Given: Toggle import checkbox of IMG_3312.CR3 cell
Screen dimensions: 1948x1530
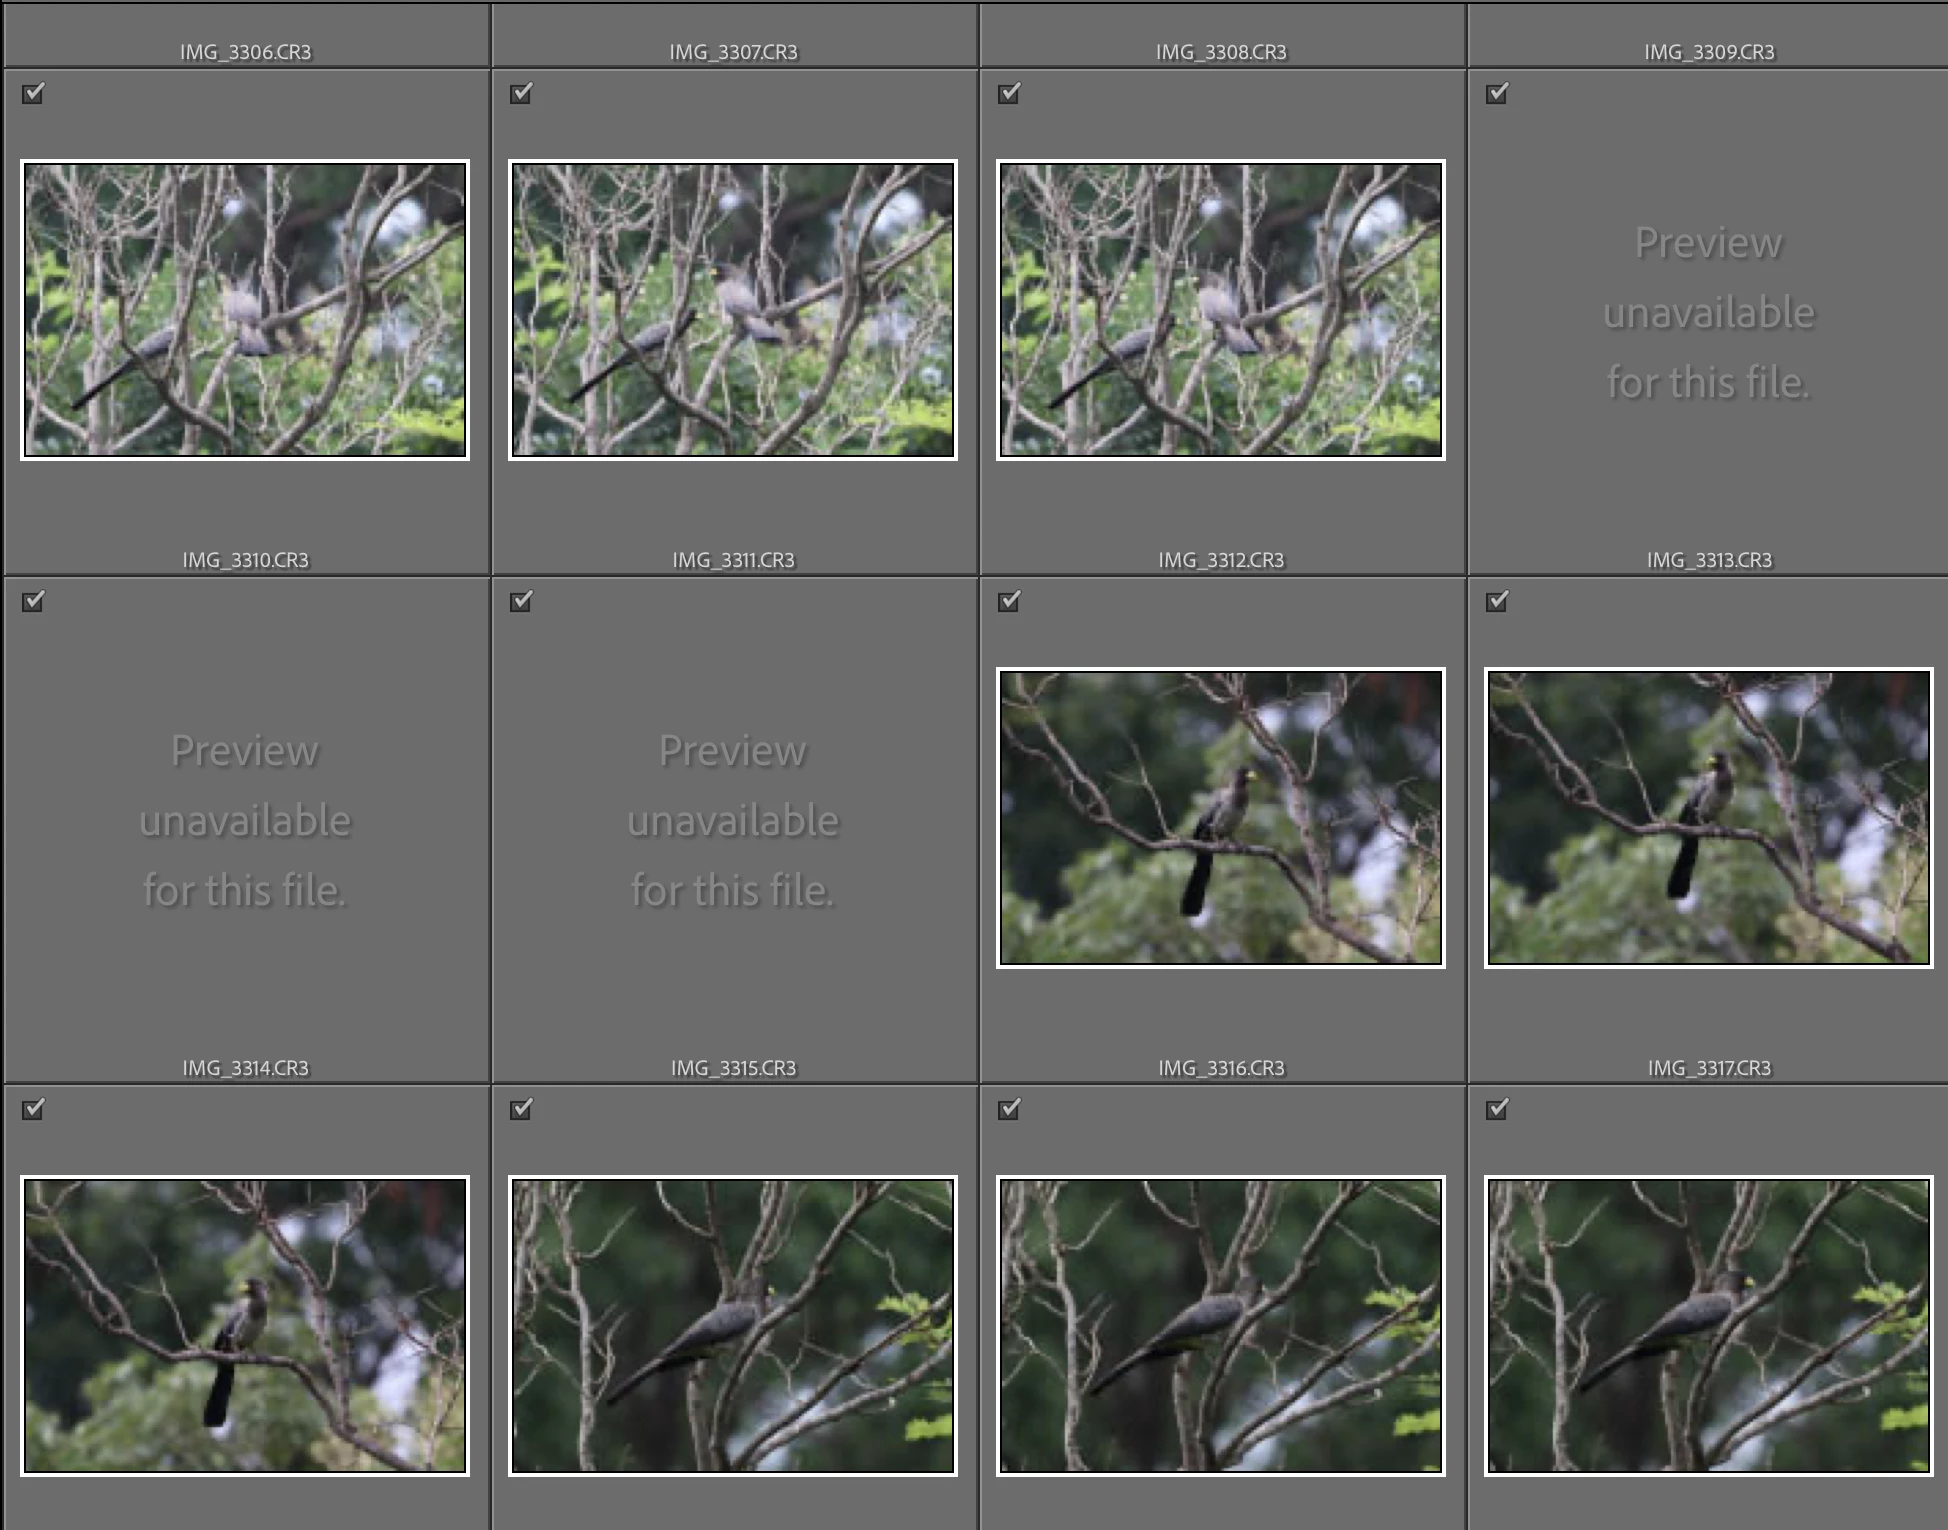Looking at the screenshot, I should pos(1009,93).
